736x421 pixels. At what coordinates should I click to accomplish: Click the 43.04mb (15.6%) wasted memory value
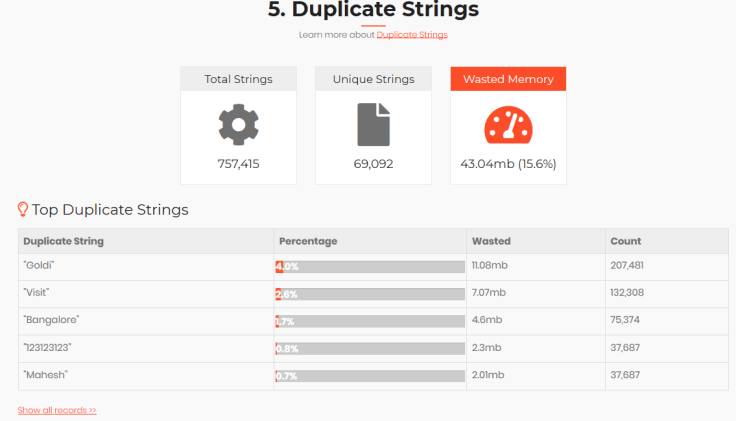click(x=508, y=164)
